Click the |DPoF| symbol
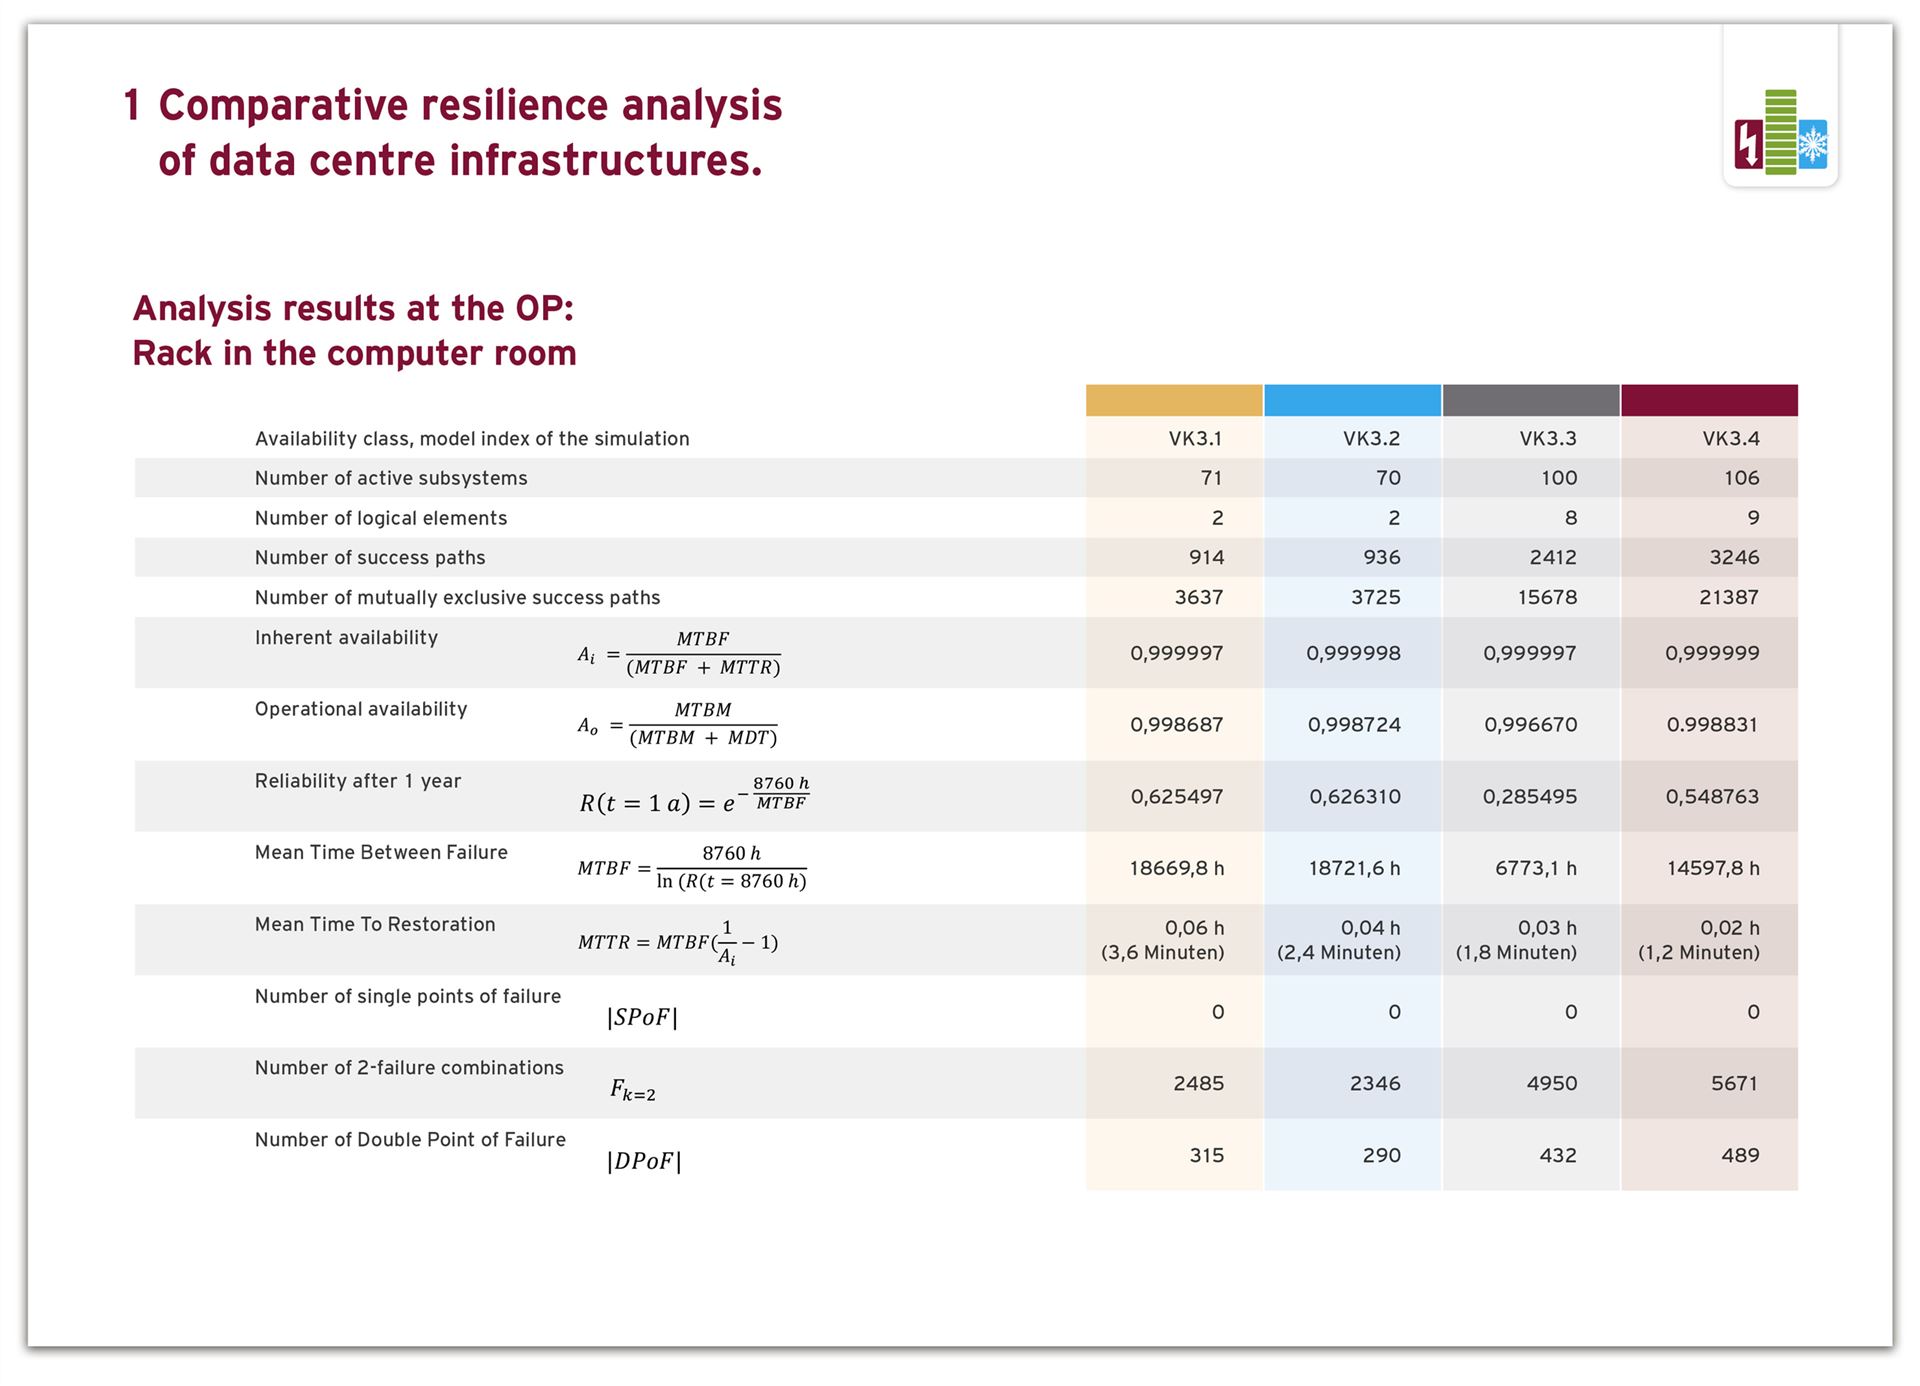1920x1386 pixels. point(644,1161)
